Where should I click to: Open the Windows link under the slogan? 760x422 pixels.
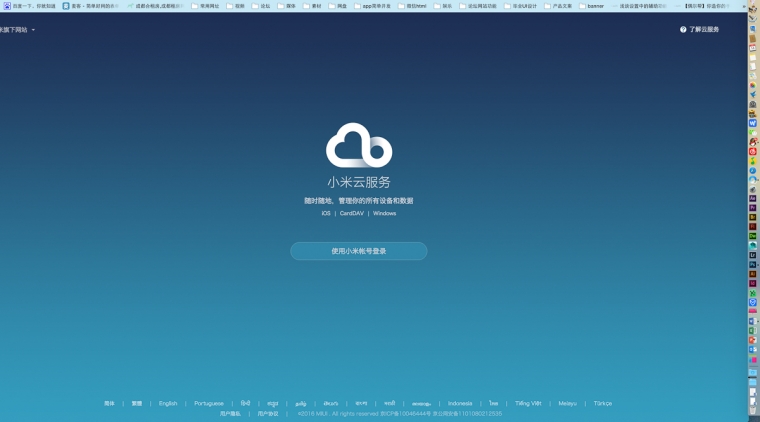pos(384,213)
